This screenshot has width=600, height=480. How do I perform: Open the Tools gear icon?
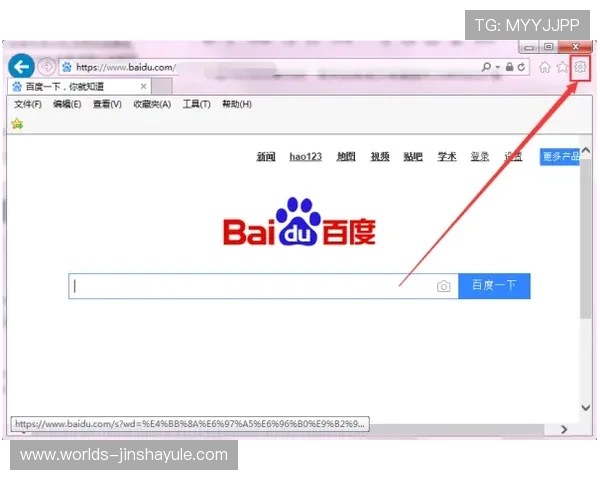click(580, 67)
